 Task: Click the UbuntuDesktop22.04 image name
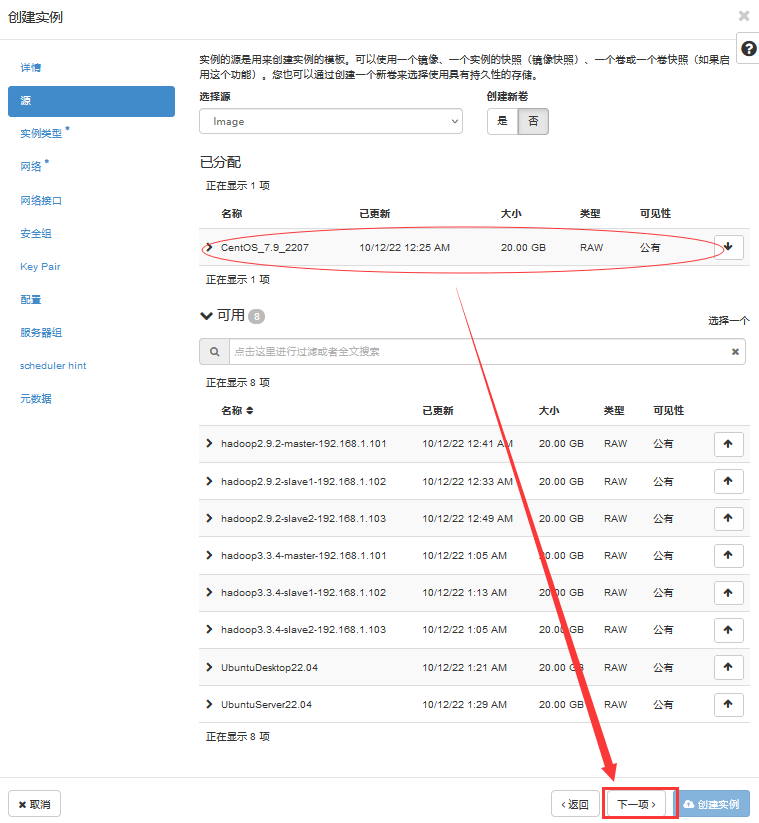(x=269, y=668)
